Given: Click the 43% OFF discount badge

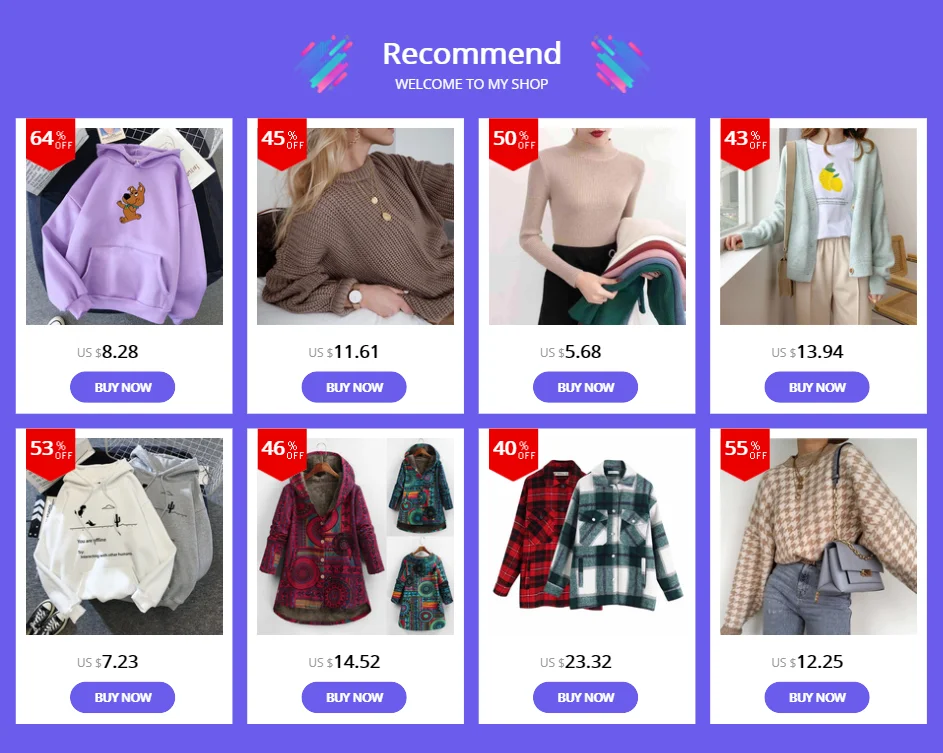Looking at the screenshot, I should (x=745, y=143).
